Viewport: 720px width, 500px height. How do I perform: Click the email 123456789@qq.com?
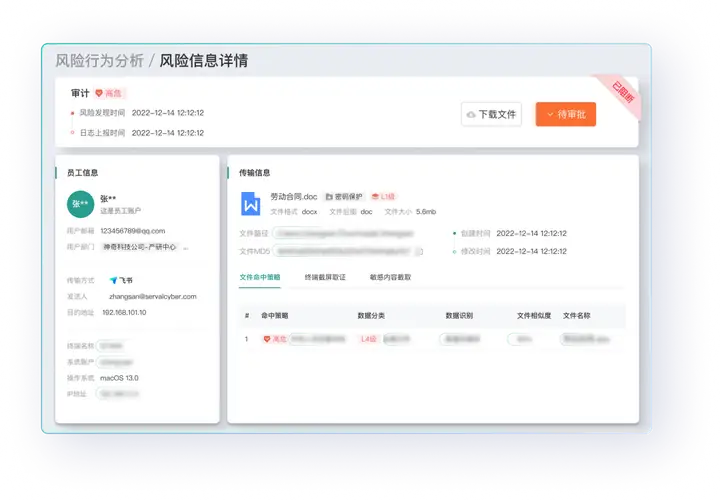(x=133, y=231)
